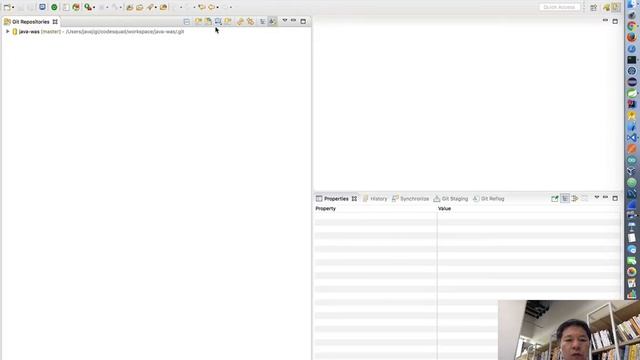Toggle Link with Editor and Selection
This screenshot has width=640, height=360.
coord(250,21)
